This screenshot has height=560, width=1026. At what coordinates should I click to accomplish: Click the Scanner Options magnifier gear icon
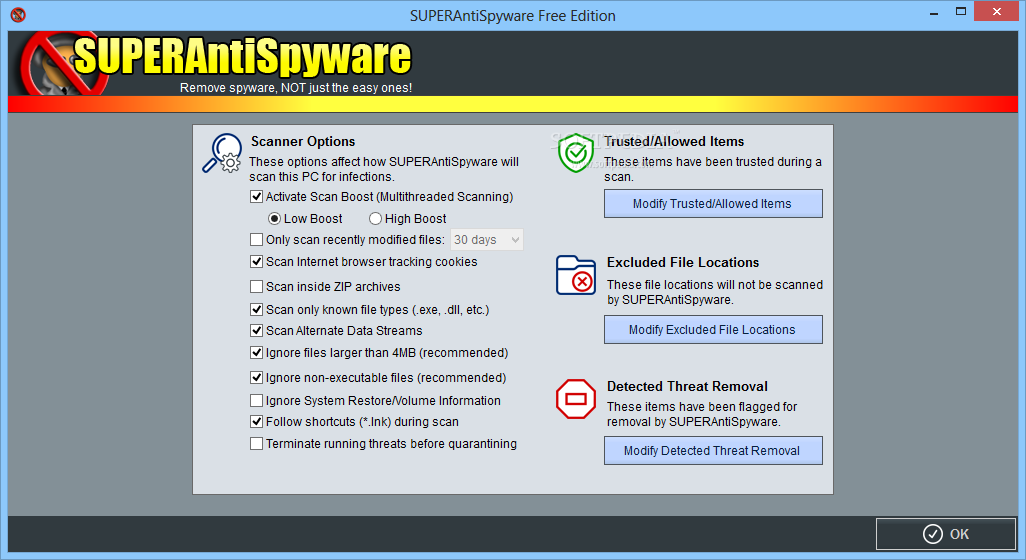coord(222,154)
